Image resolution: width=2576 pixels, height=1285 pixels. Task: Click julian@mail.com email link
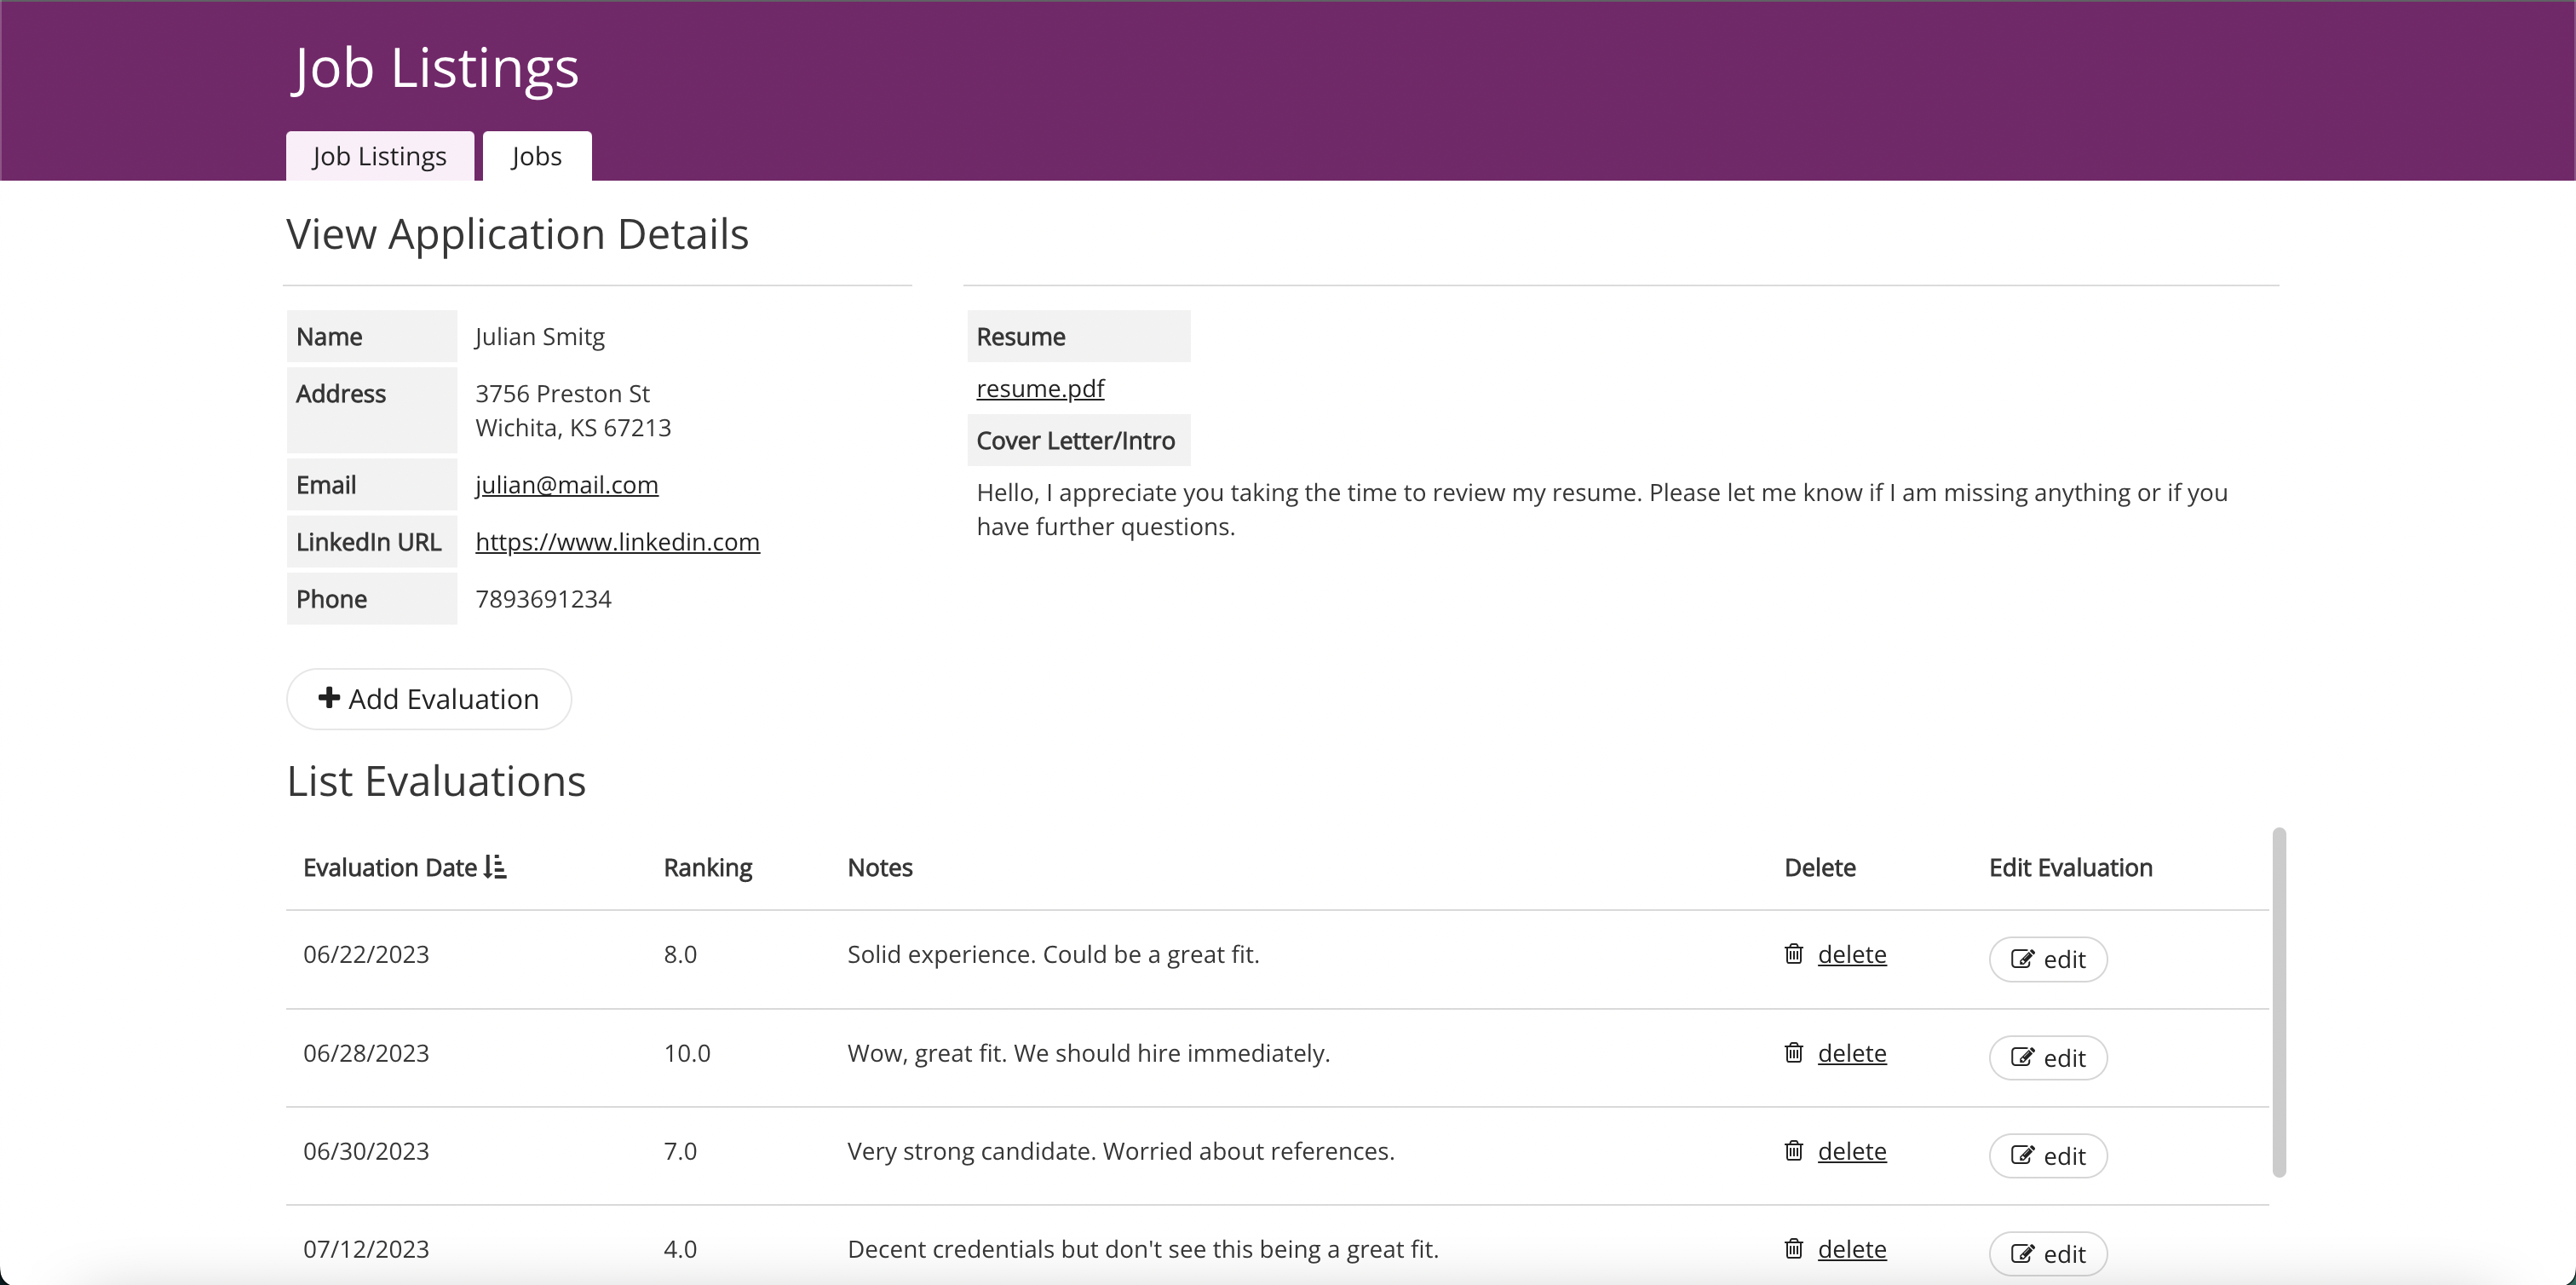click(566, 485)
